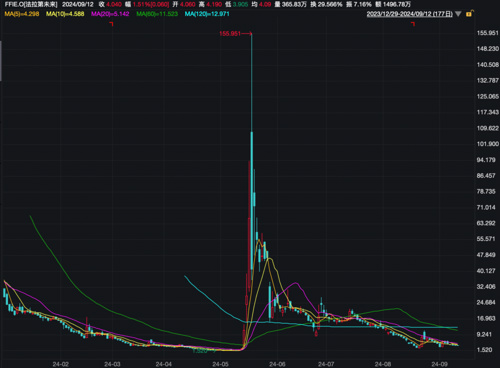Click the left edge scrollbar handle
The image size is (500, 368).
click(1, 61)
